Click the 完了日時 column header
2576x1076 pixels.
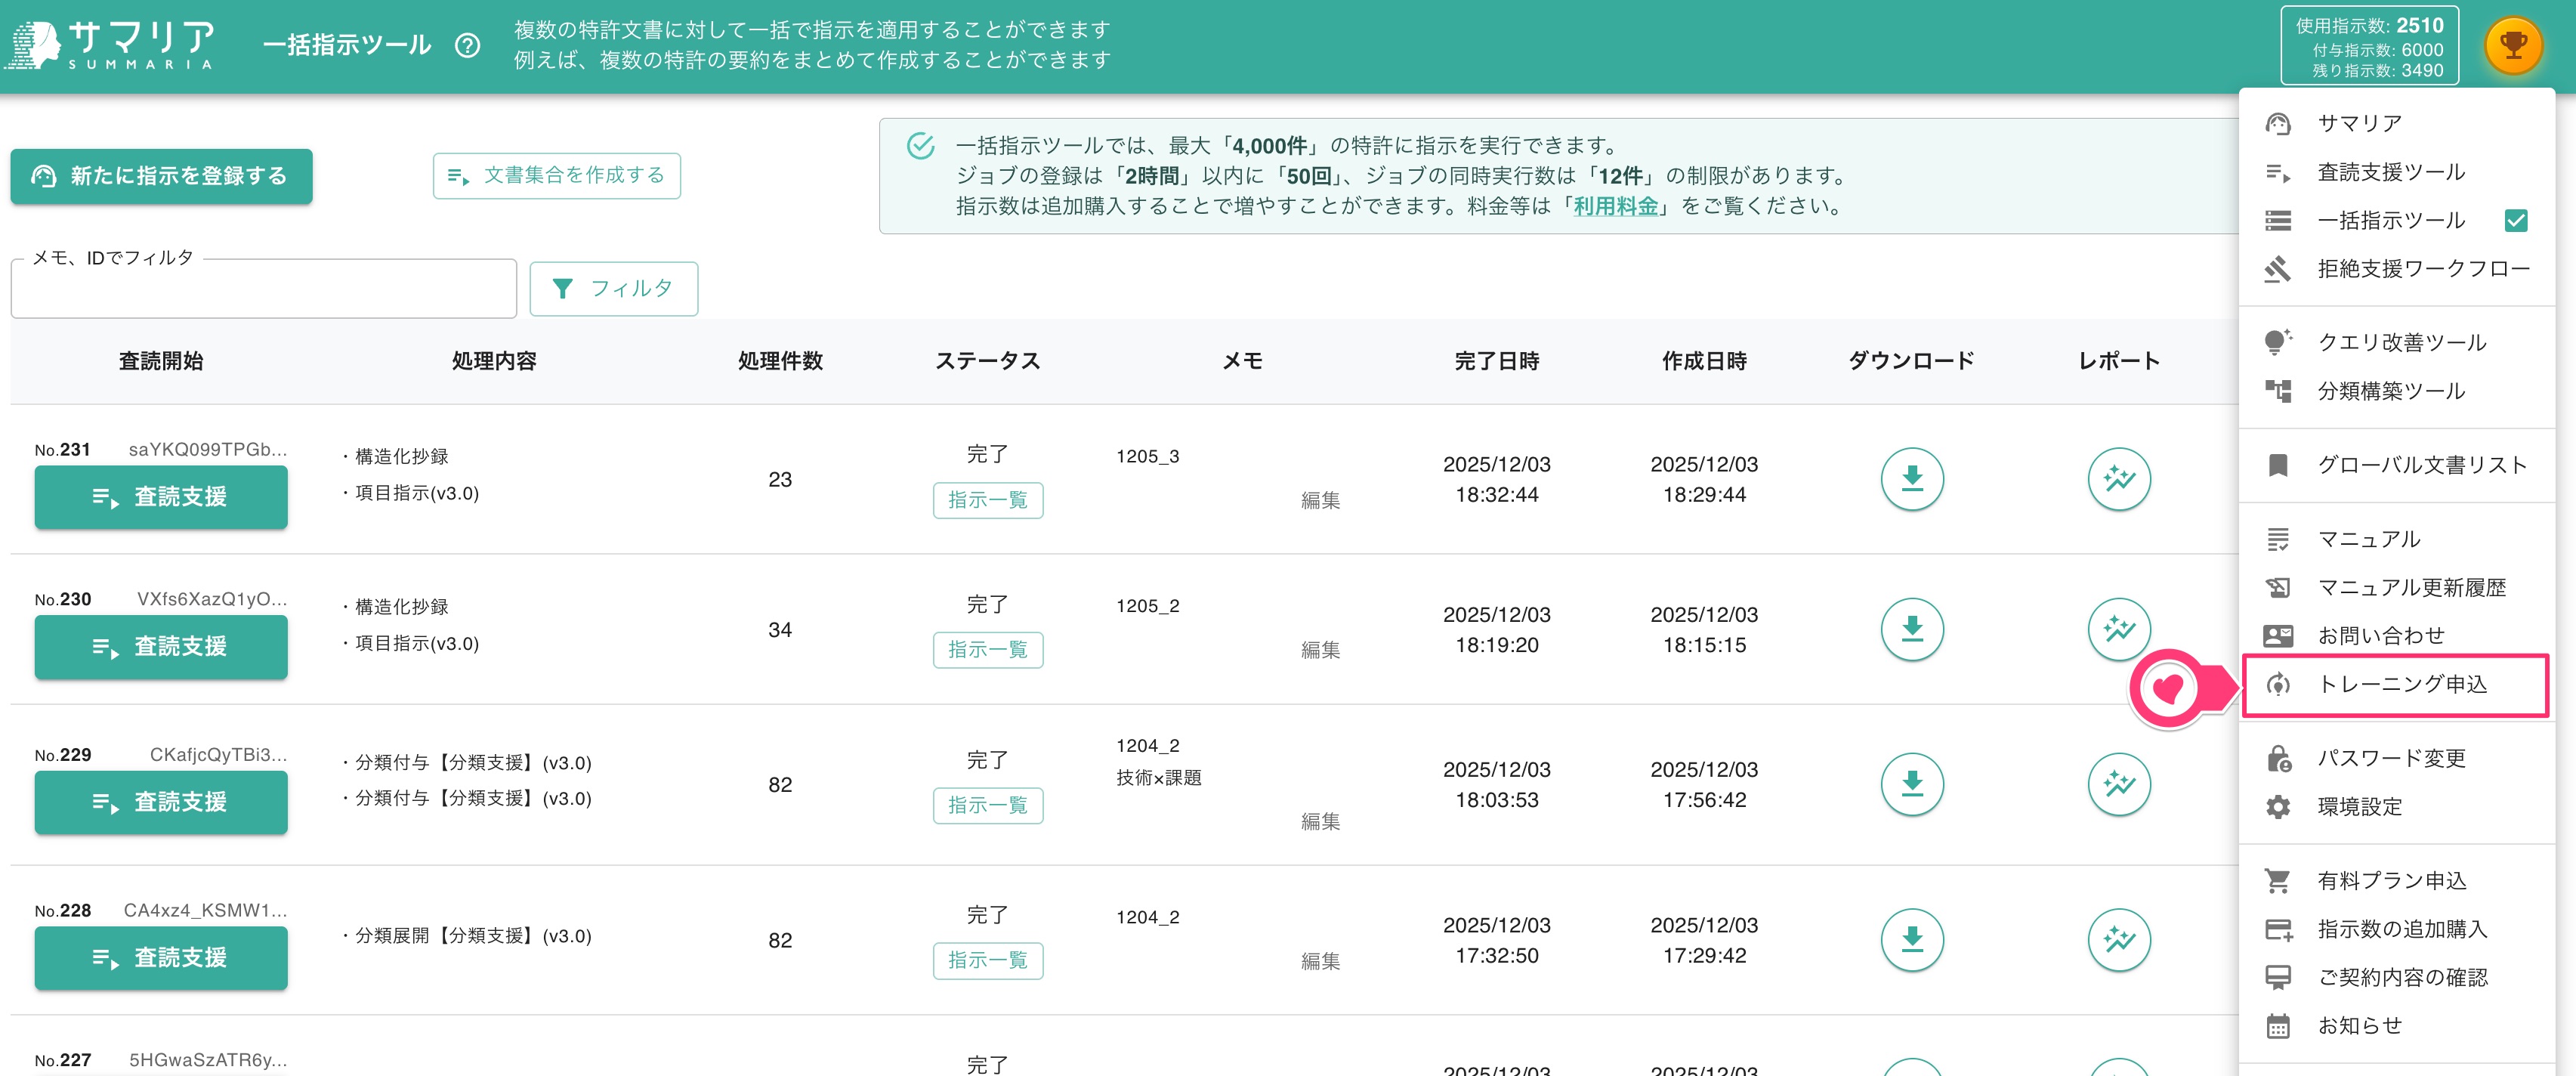(1496, 361)
